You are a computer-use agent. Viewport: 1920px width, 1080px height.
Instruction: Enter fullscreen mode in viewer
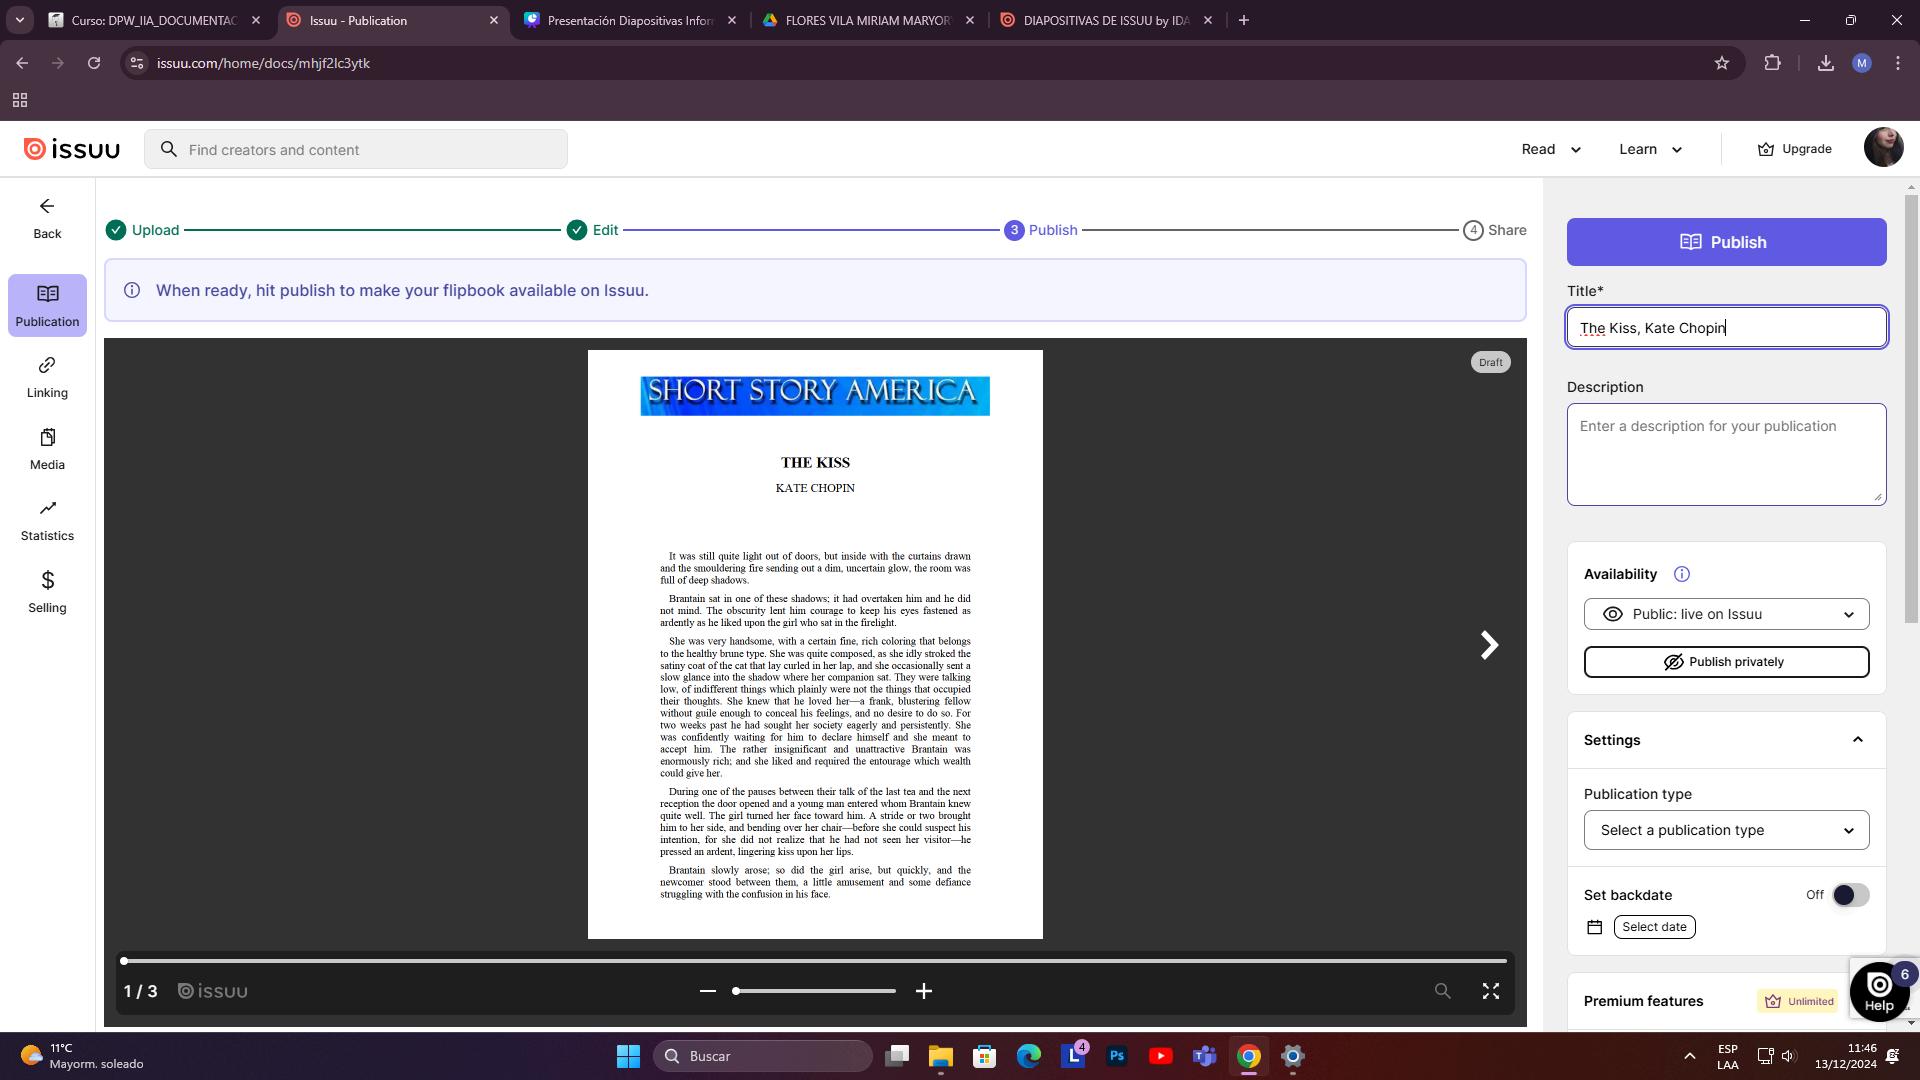(x=1490, y=991)
